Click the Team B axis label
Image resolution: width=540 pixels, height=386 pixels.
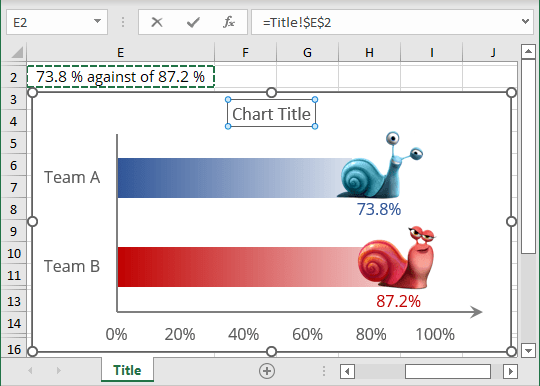[72, 266]
